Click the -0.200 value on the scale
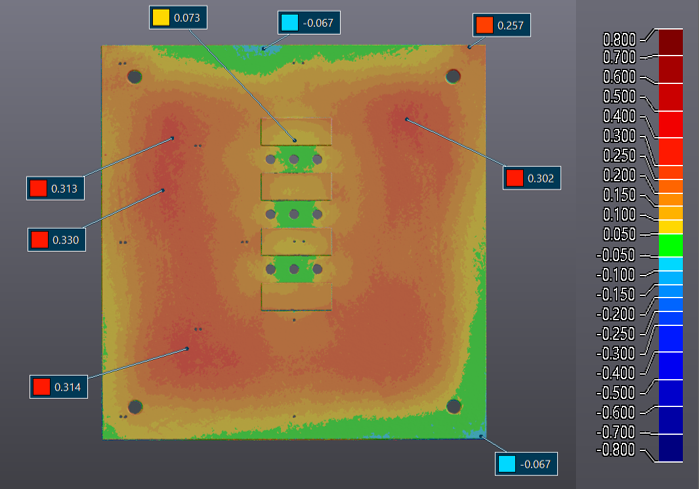The width and height of the screenshot is (699, 489). tap(616, 314)
